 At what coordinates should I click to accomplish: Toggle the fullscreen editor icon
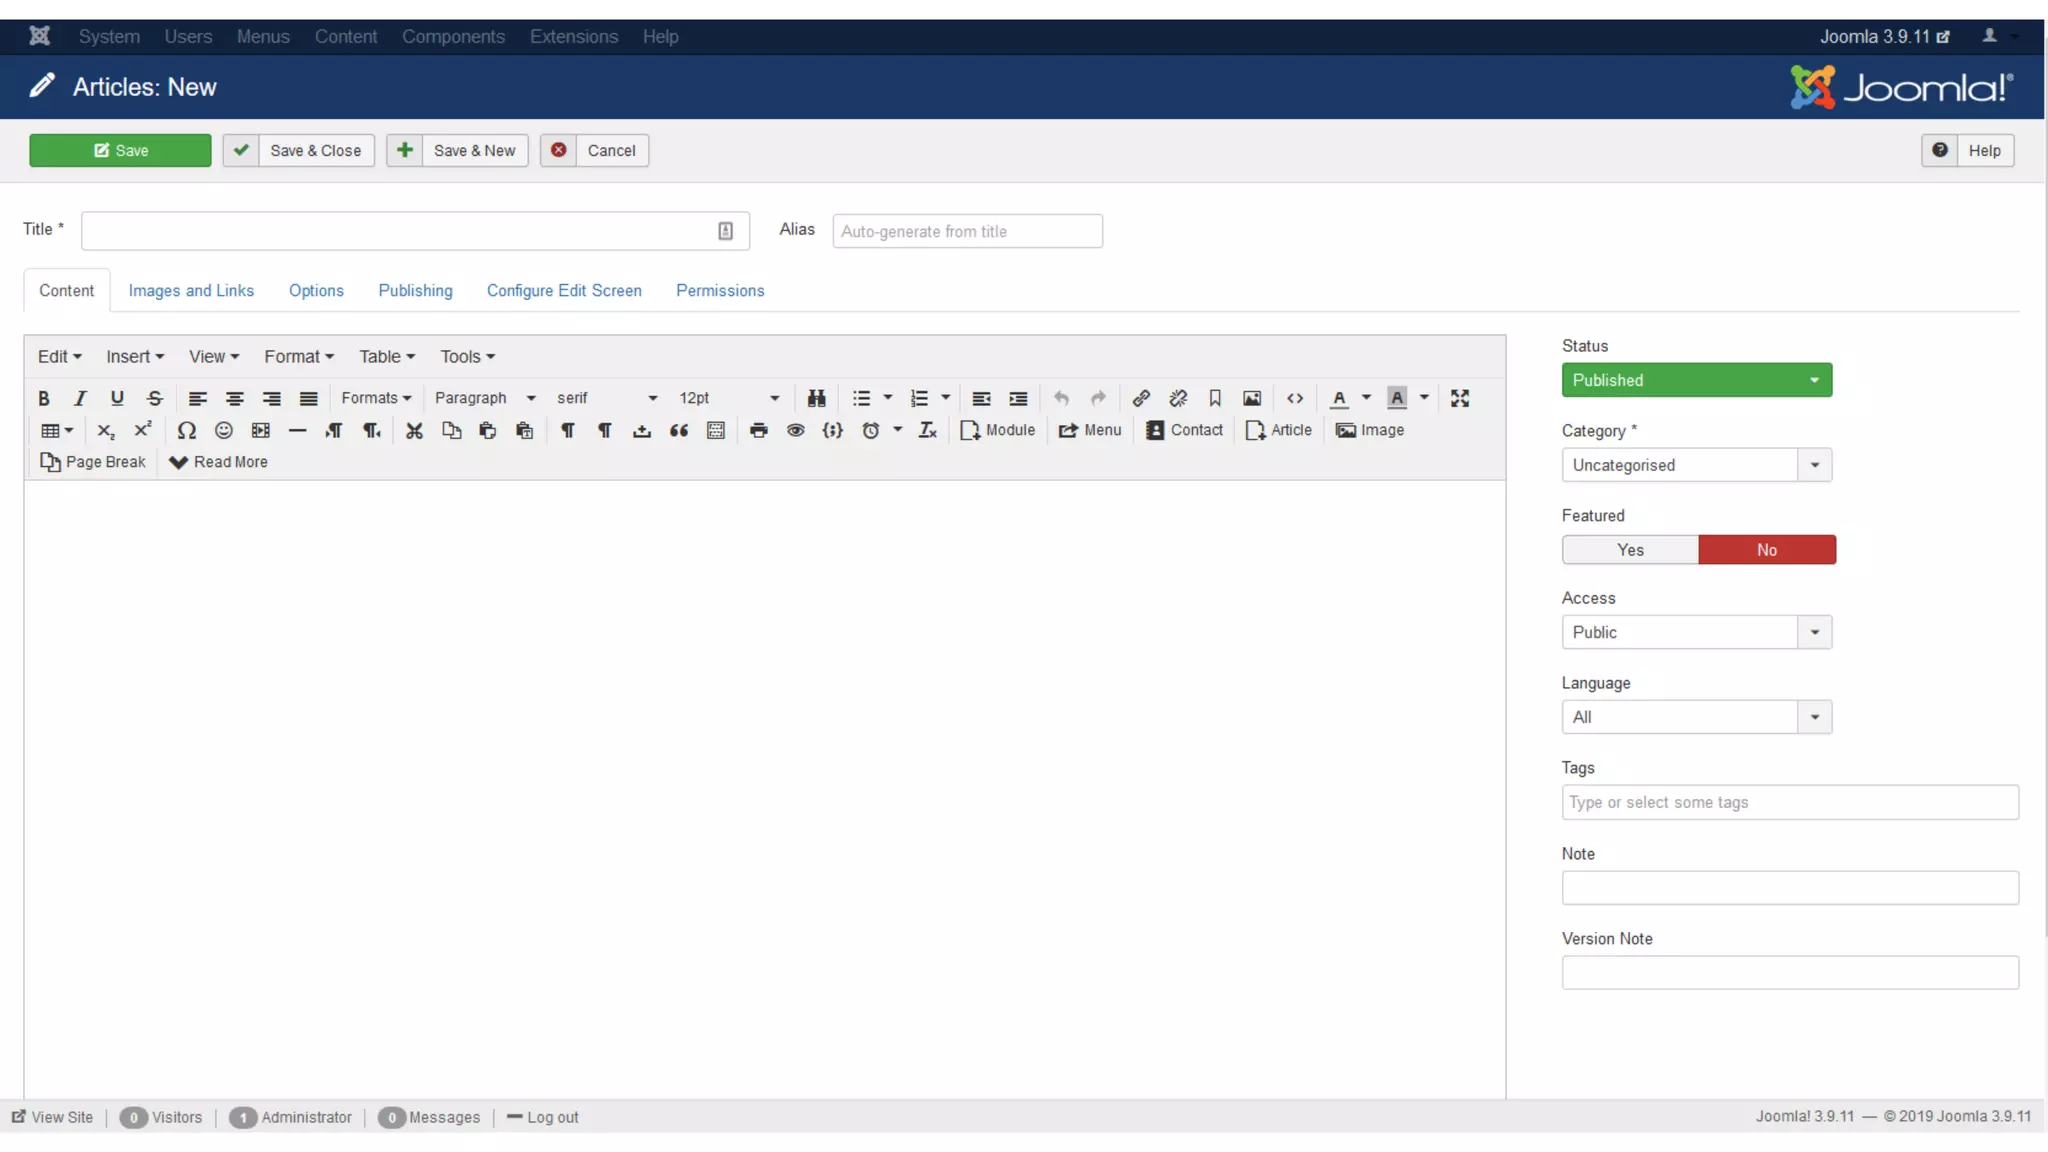tap(1459, 398)
